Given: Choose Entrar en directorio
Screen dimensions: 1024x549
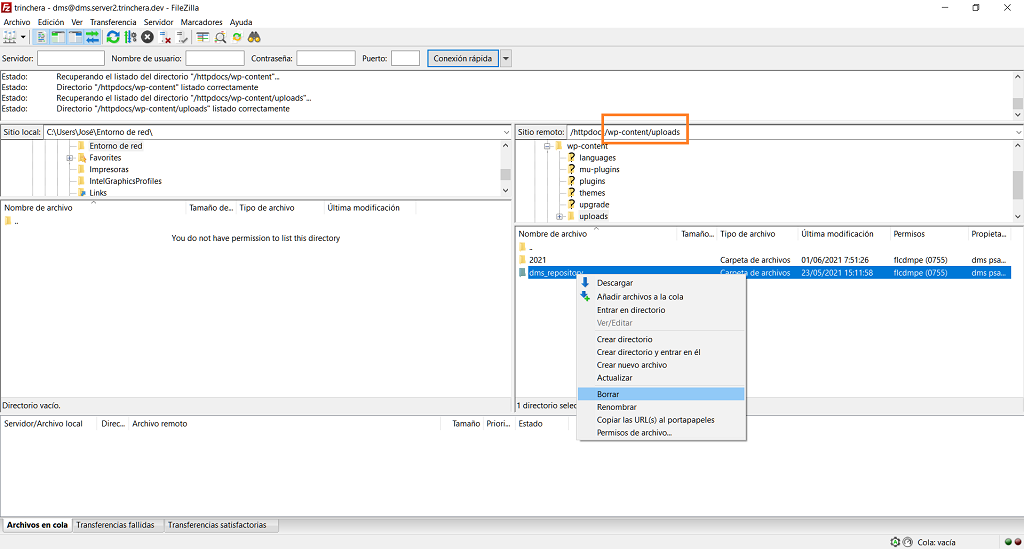Looking at the screenshot, I should coord(661,310).
